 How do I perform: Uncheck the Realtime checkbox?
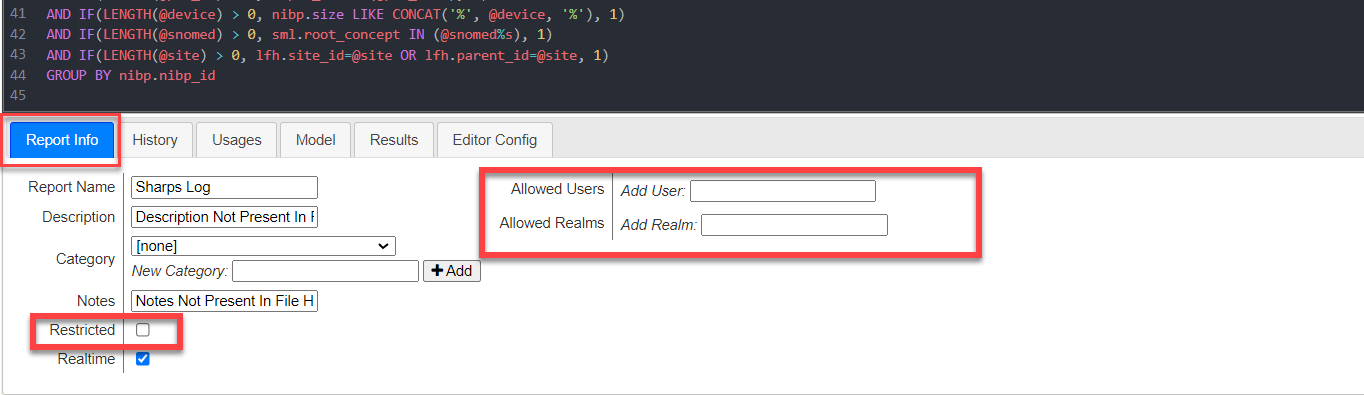pos(143,359)
